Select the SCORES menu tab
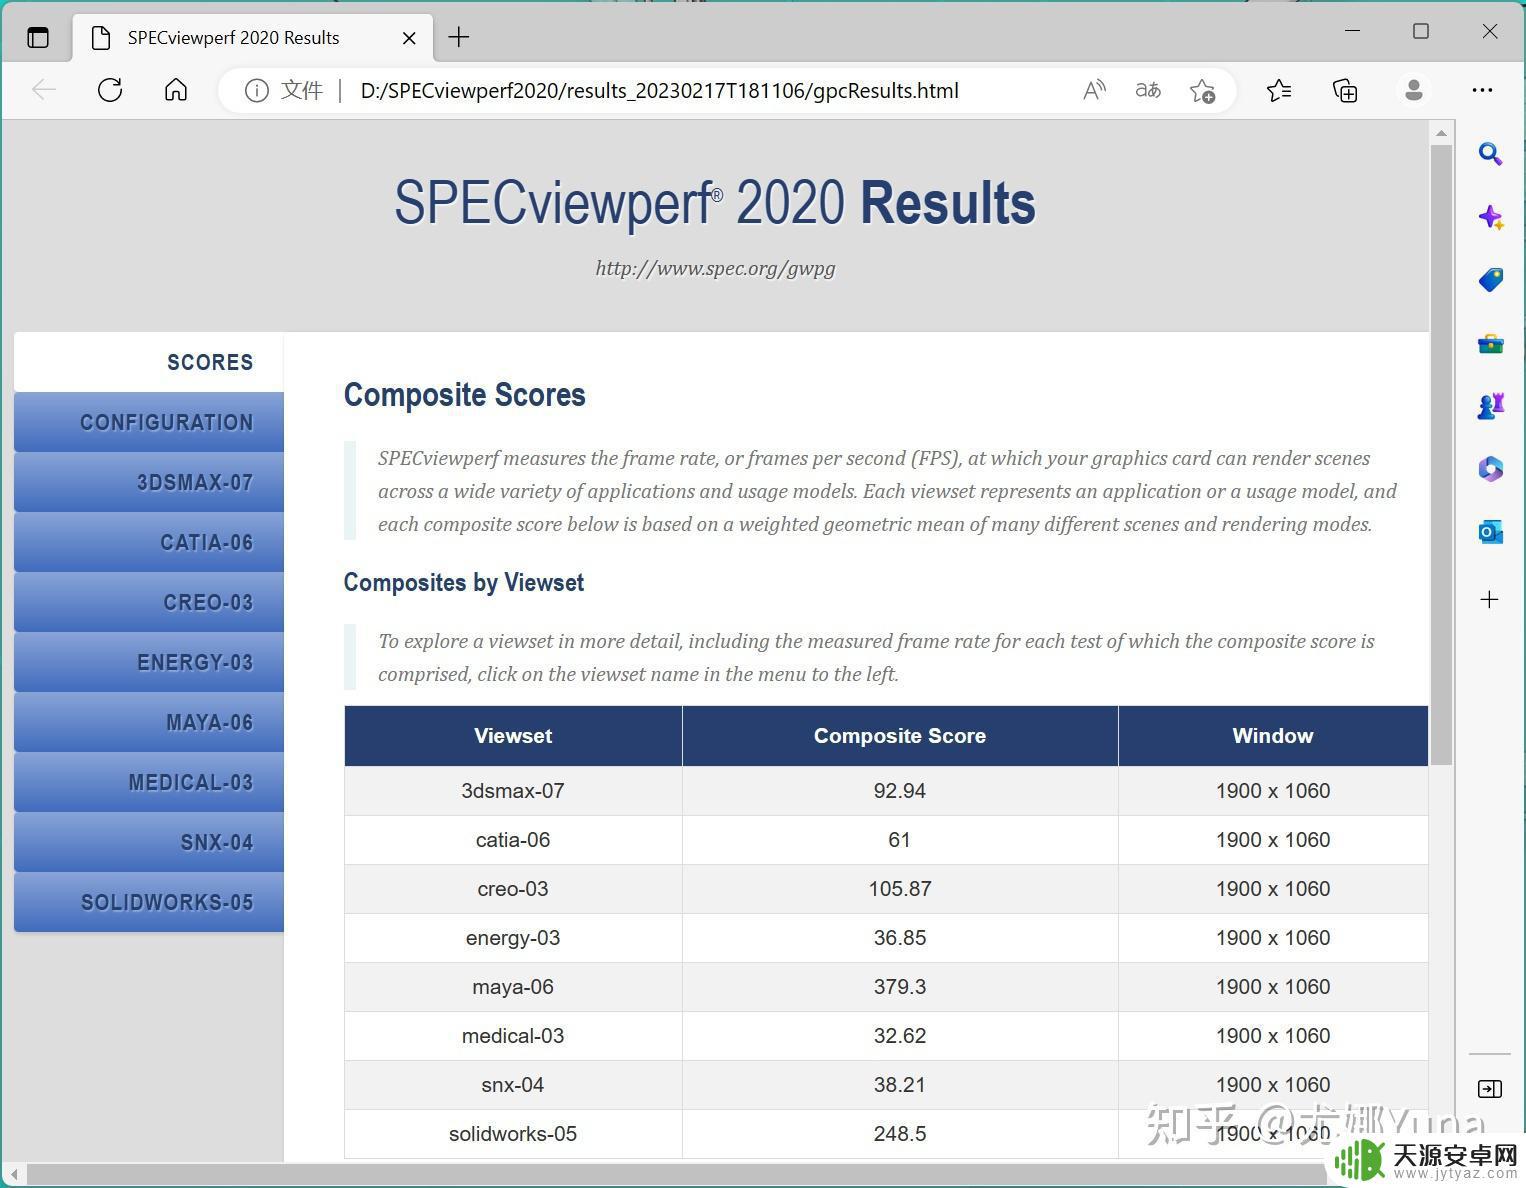Screen dimensions: 1526x1188 (x=149, y=362)
